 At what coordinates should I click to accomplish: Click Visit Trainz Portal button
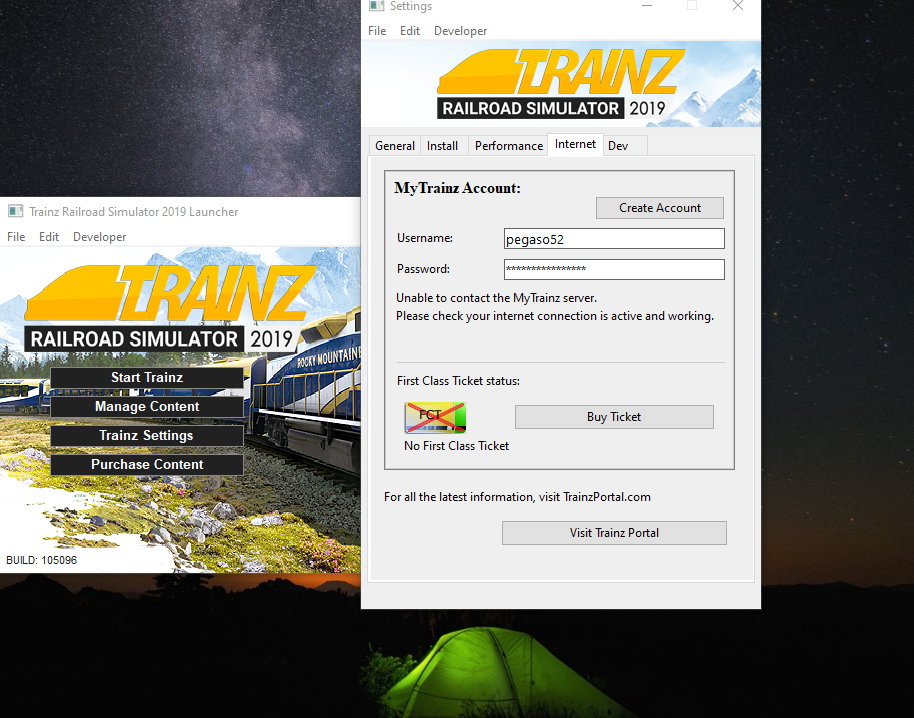[x=614, y=533]
